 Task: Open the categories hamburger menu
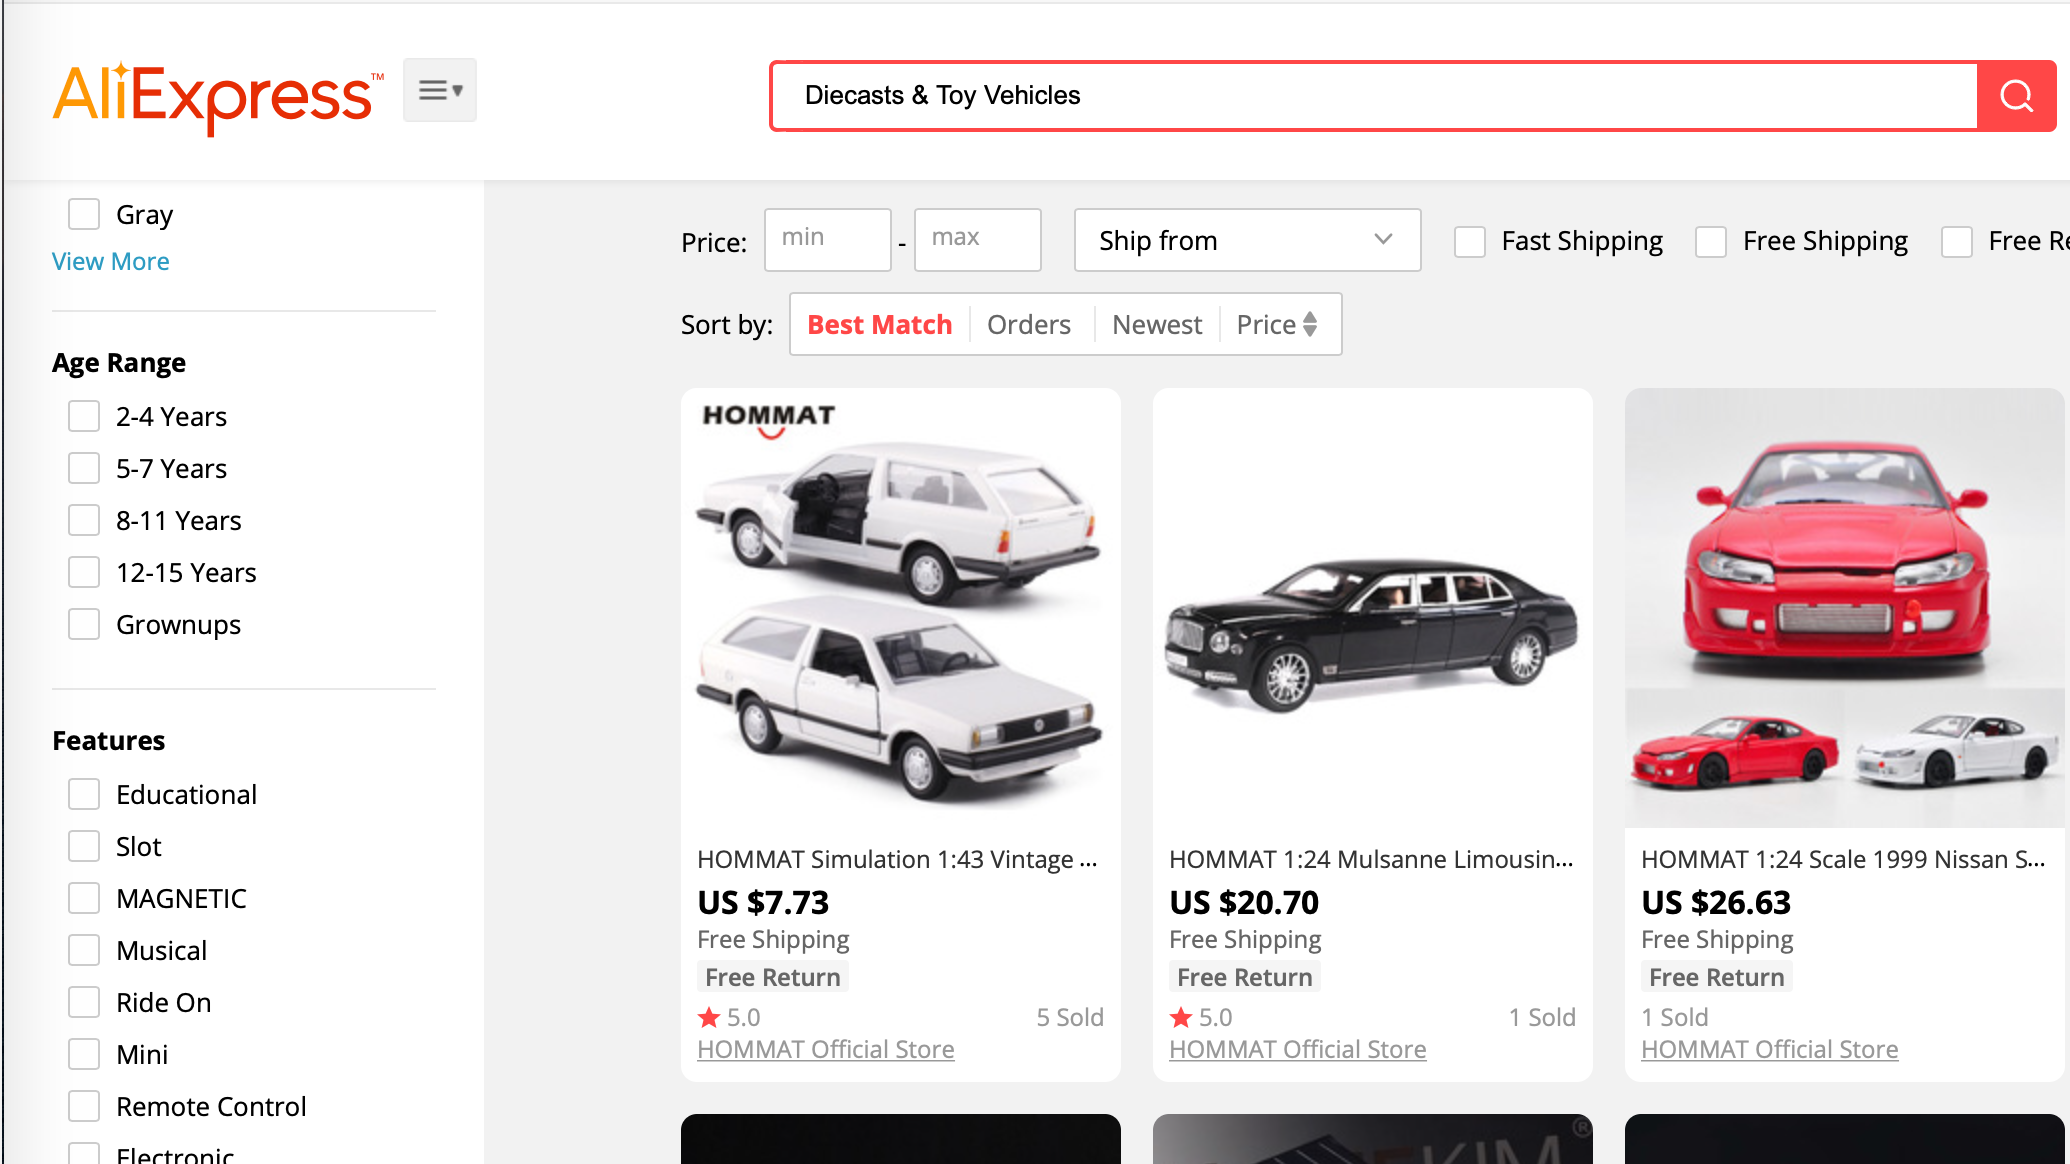[439, 91]
